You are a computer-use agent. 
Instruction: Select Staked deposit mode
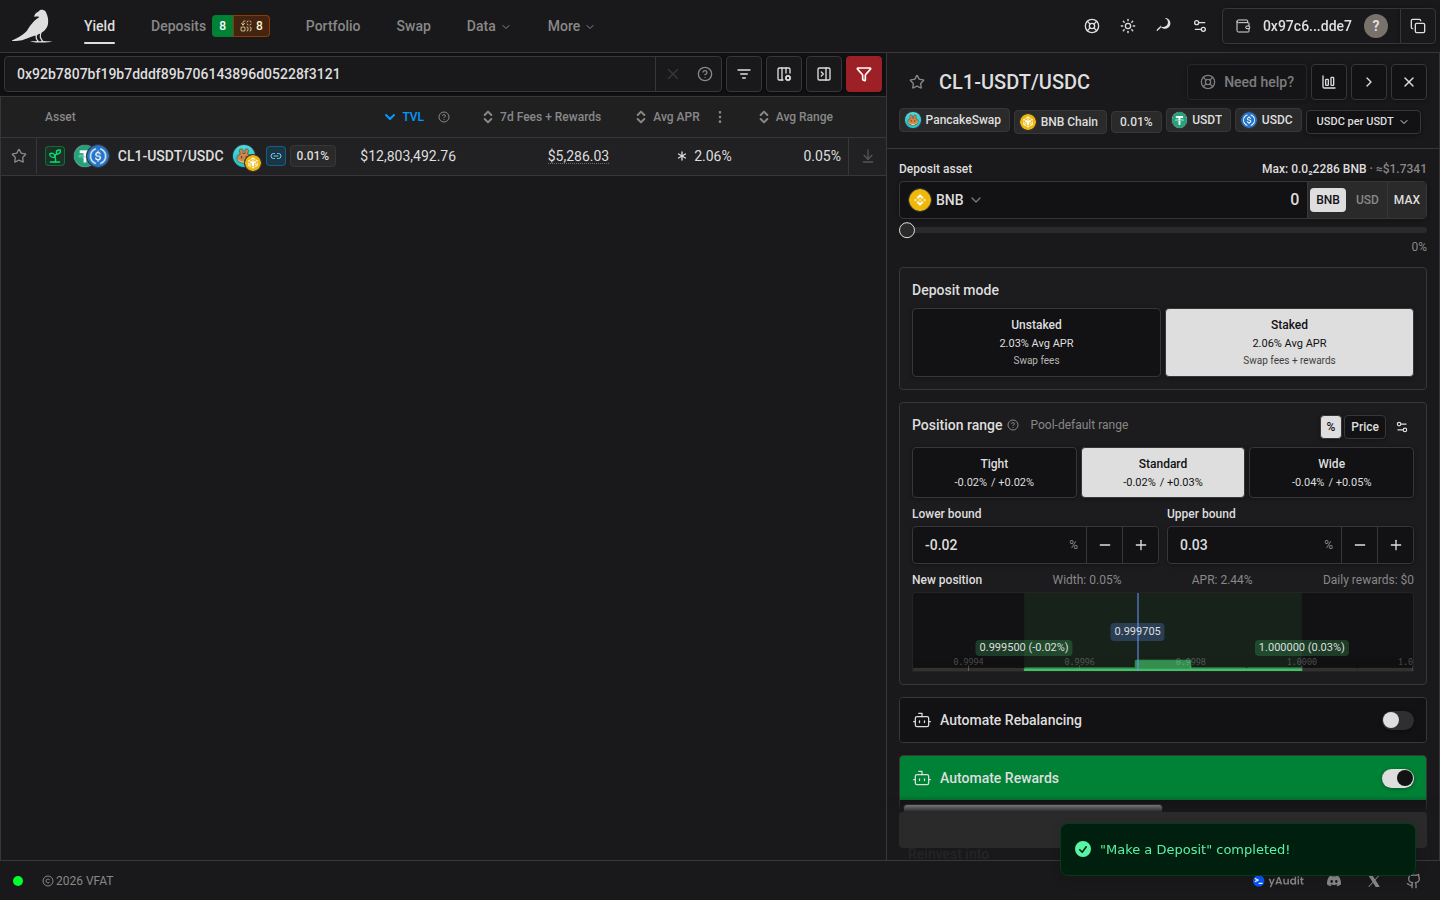1289,342
